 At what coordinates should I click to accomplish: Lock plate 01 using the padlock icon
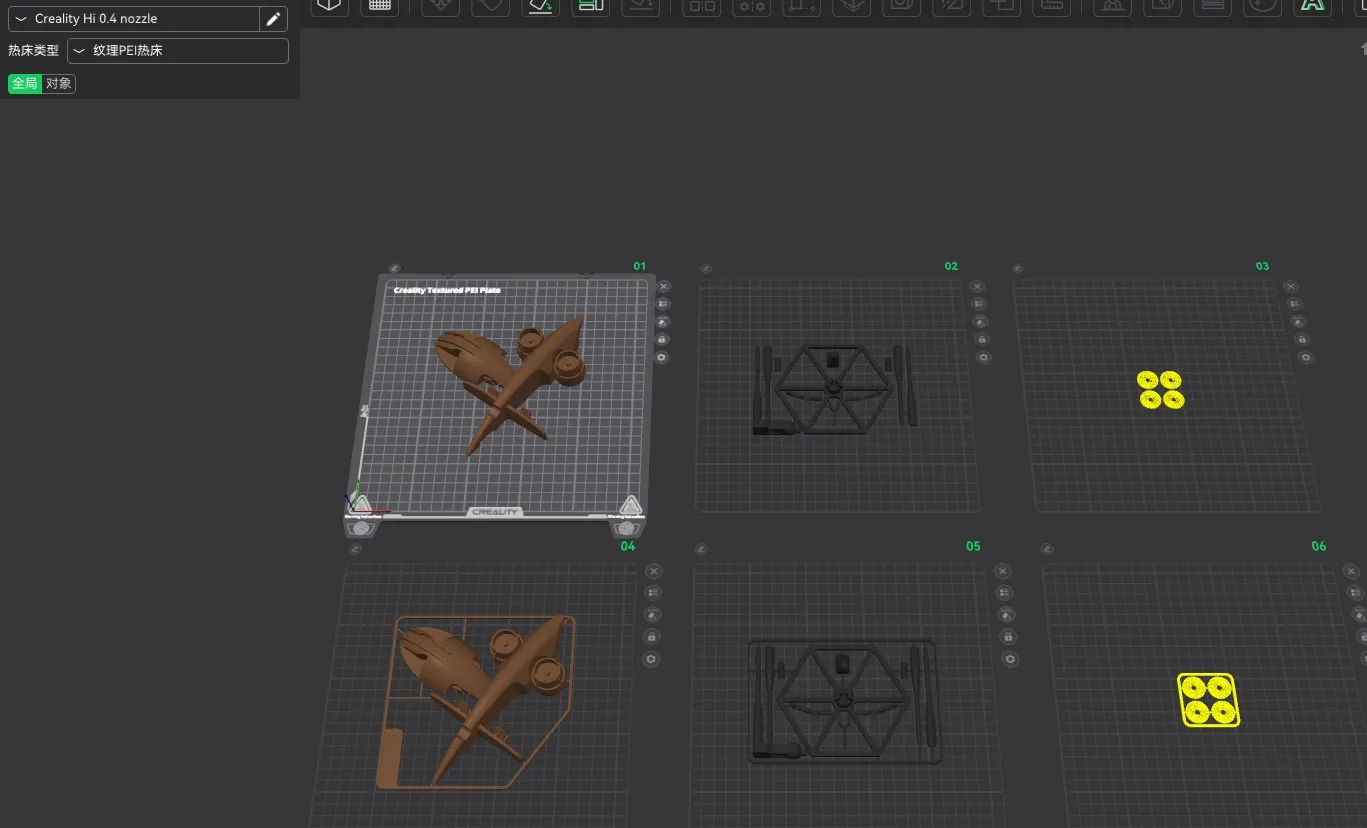[x=663, y=339]
